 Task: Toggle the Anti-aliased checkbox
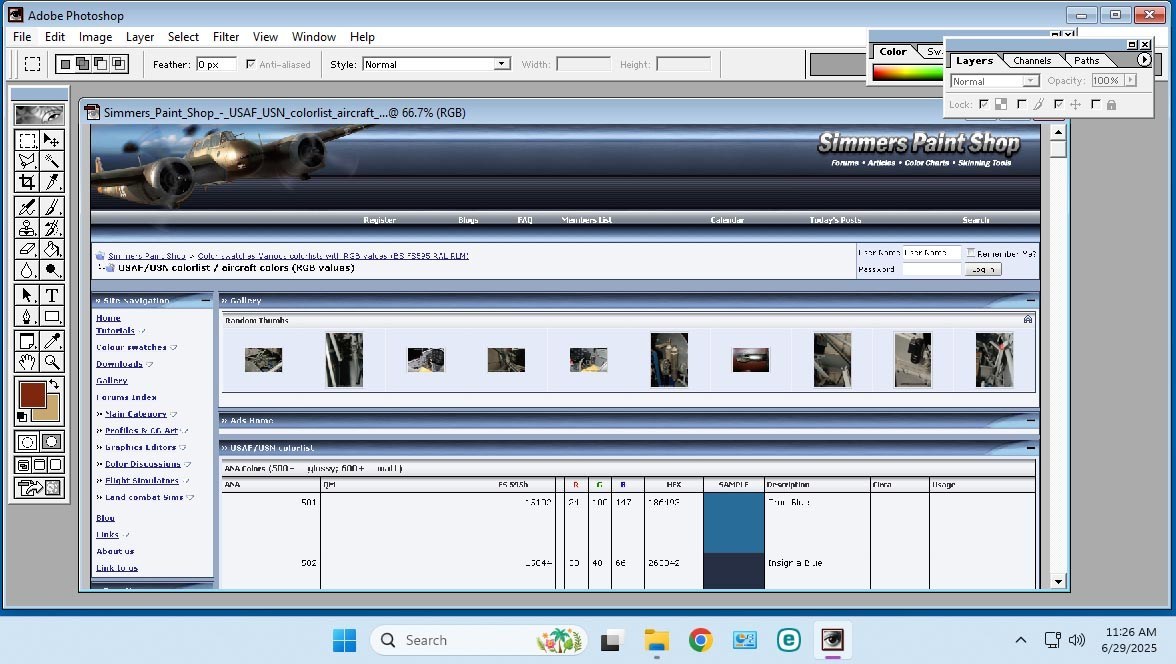point(250,65)
